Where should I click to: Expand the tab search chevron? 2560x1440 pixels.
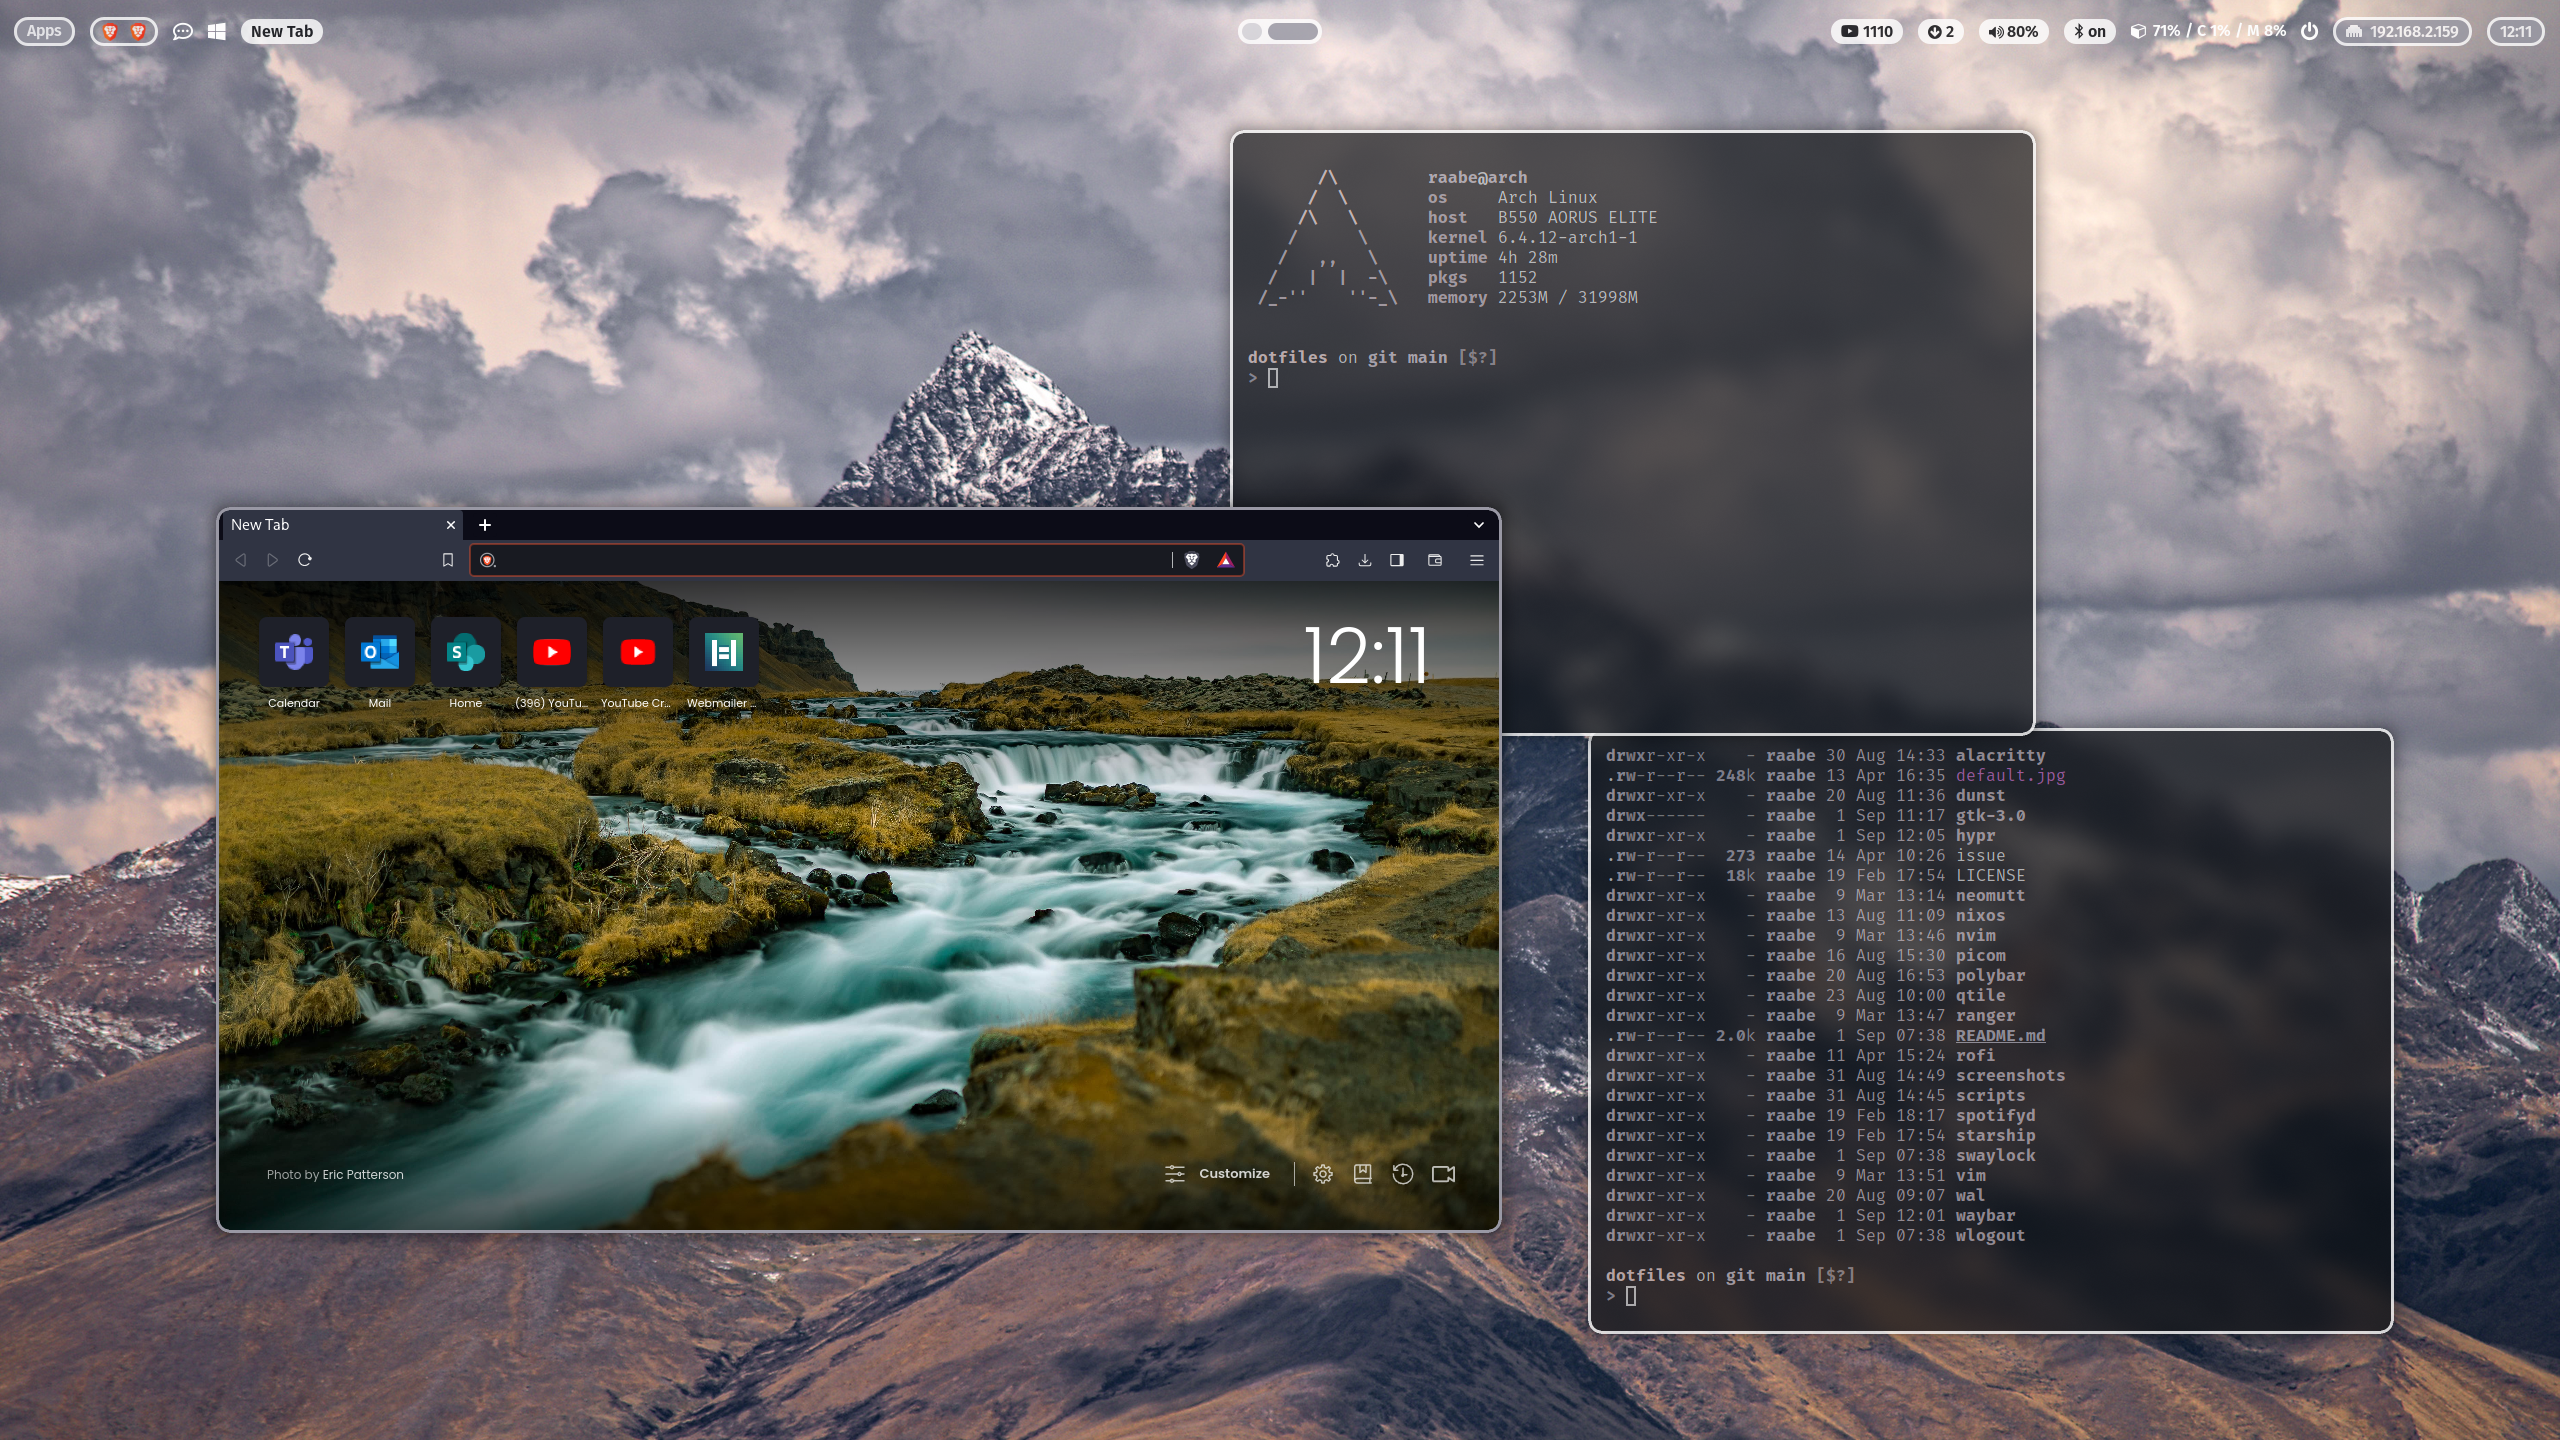click(1478, 525)
